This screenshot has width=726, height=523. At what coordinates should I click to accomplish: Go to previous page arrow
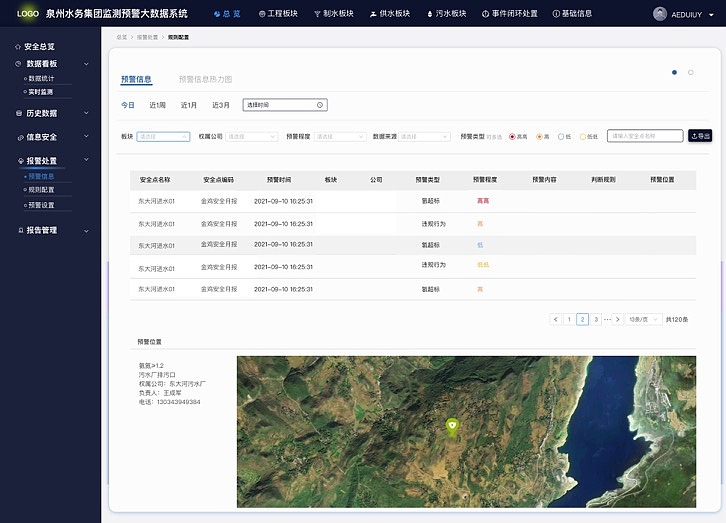(x=556, y=319)
